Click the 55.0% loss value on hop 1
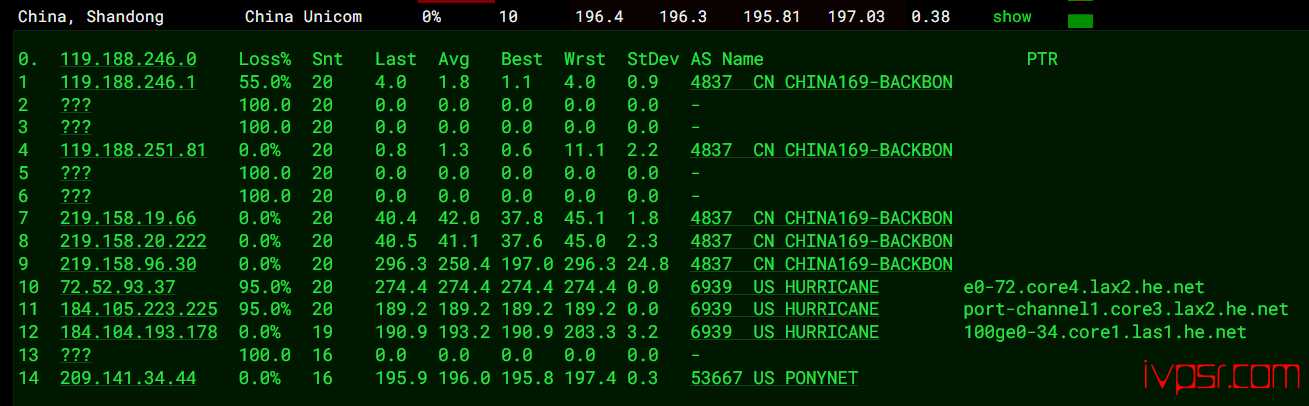Screen dimensions: 1309x406 tap(265, 82)
